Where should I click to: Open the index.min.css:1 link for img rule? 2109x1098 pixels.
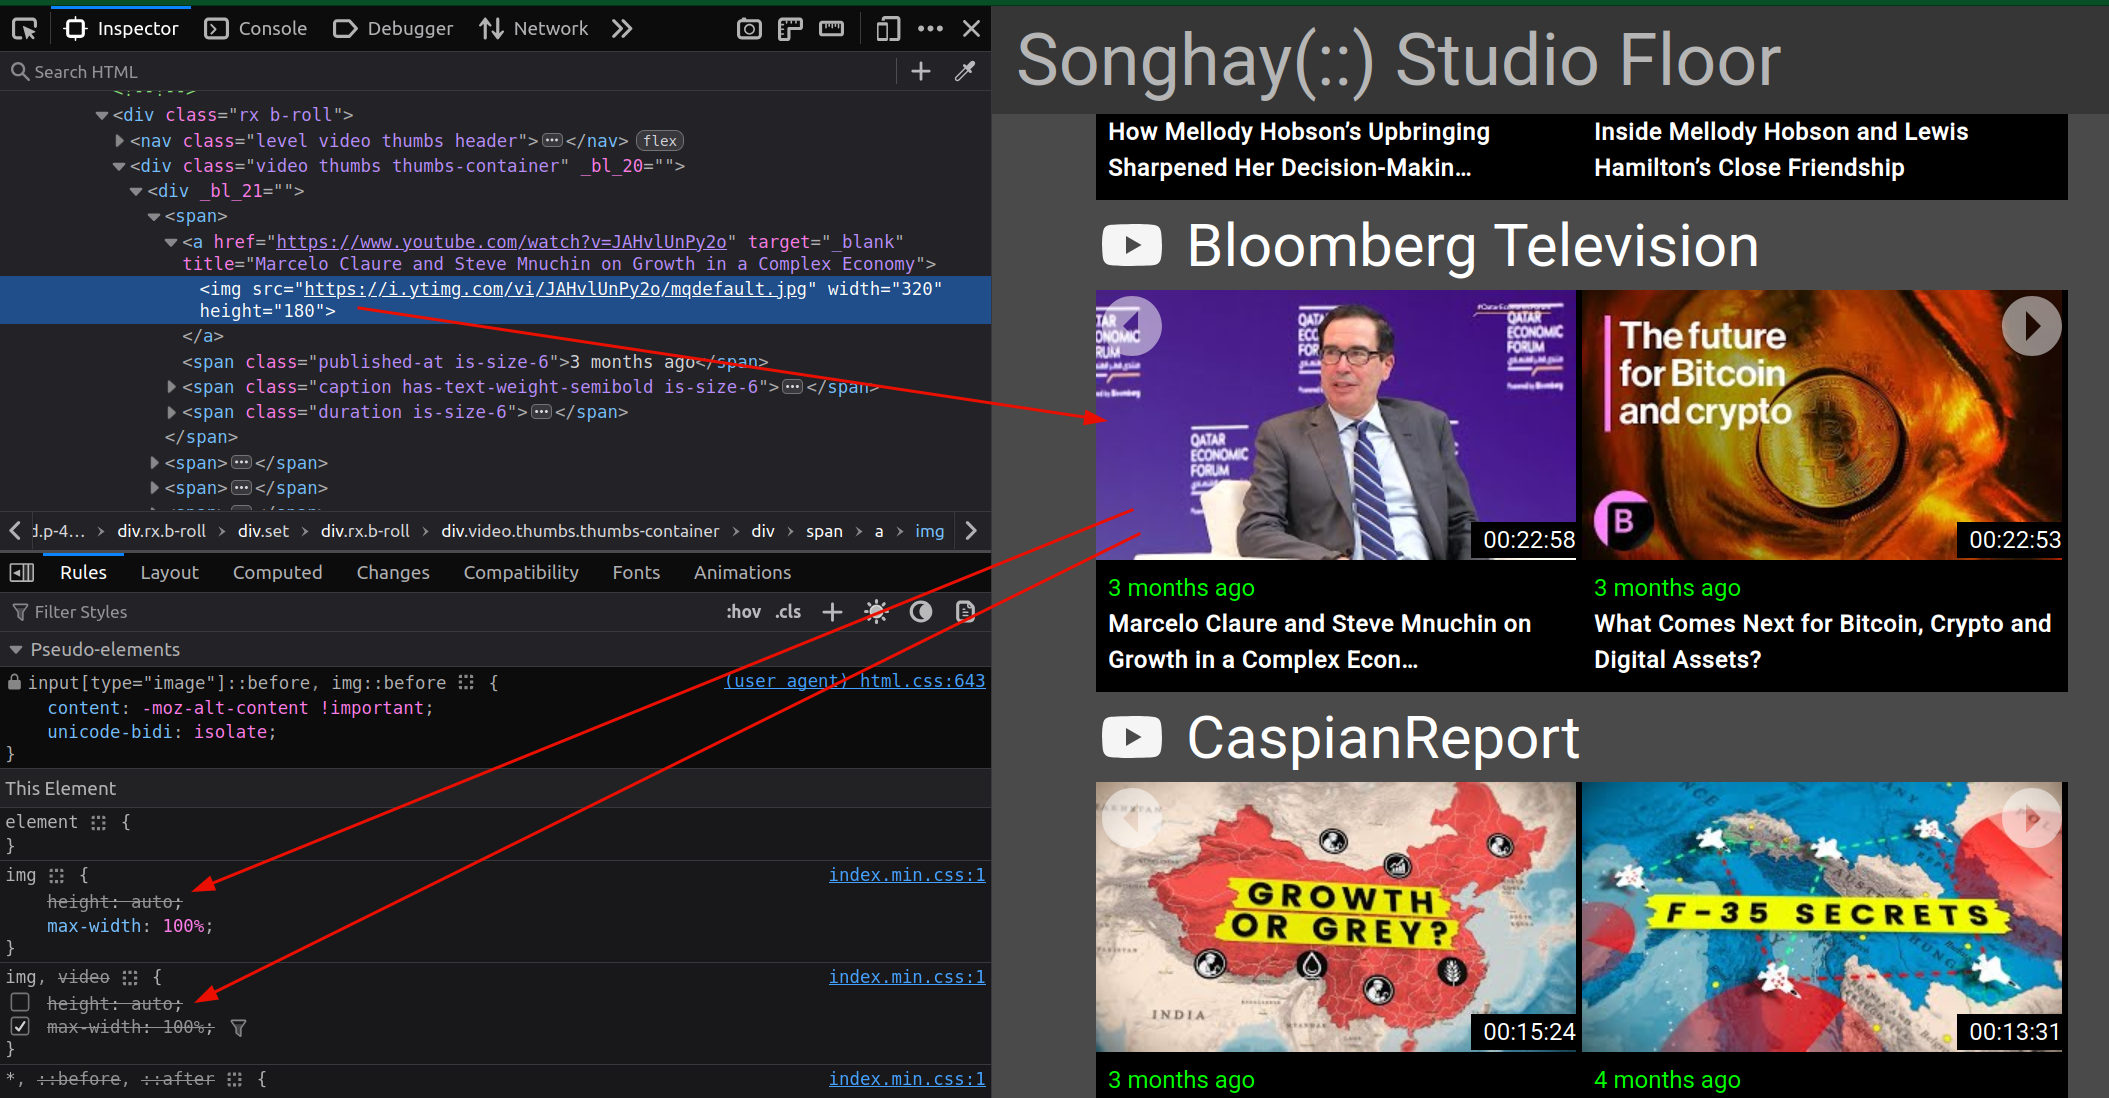tap(906, 875)
